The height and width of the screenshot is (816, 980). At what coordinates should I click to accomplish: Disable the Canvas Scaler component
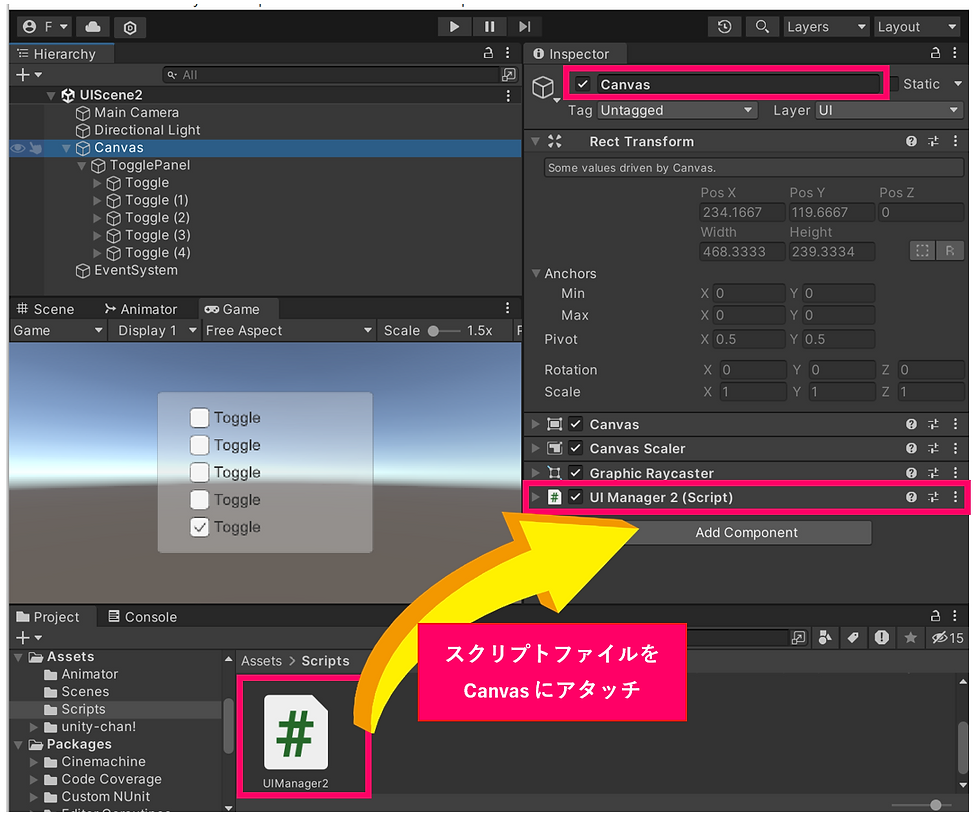coord(576,449)
